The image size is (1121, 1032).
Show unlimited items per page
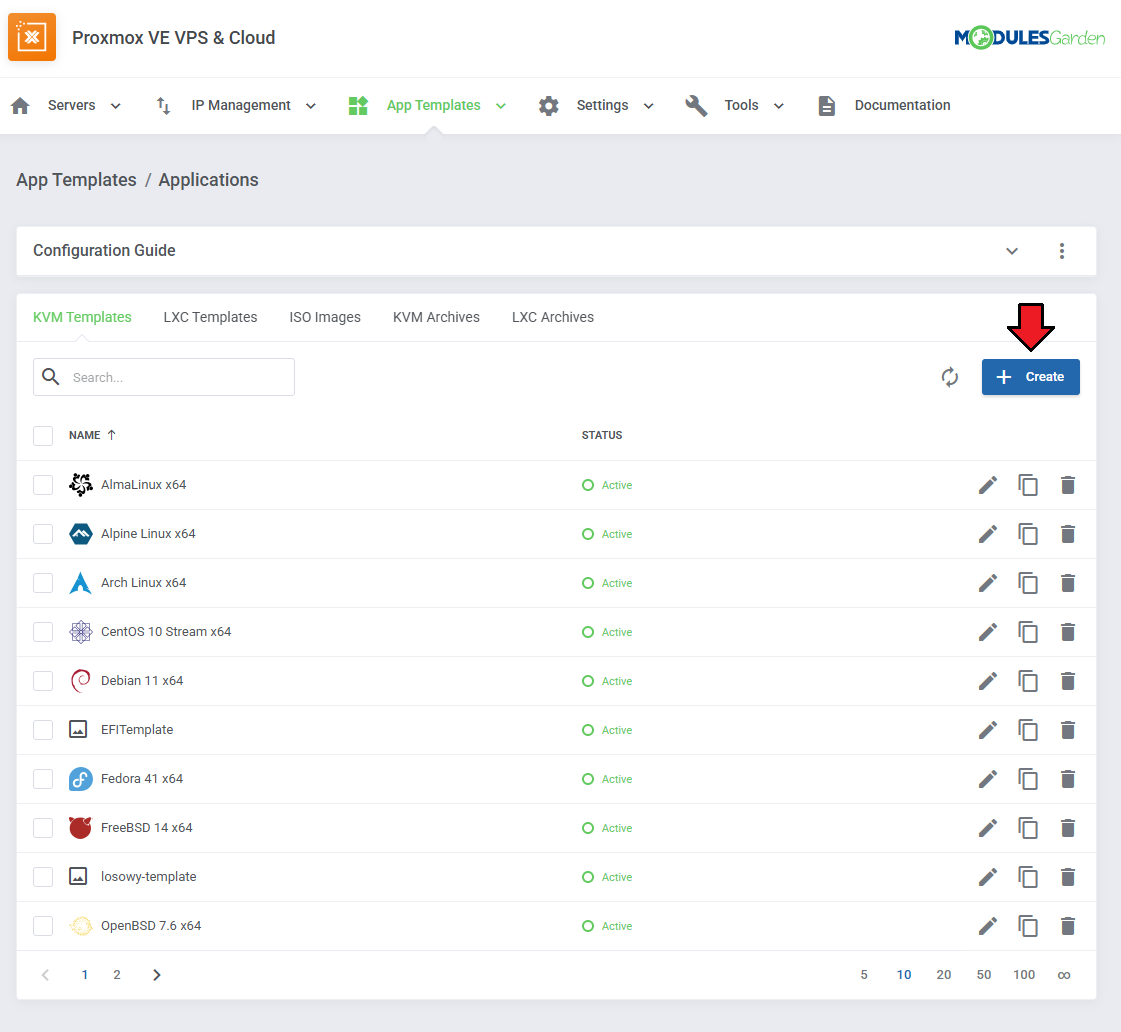(1064, 975)
